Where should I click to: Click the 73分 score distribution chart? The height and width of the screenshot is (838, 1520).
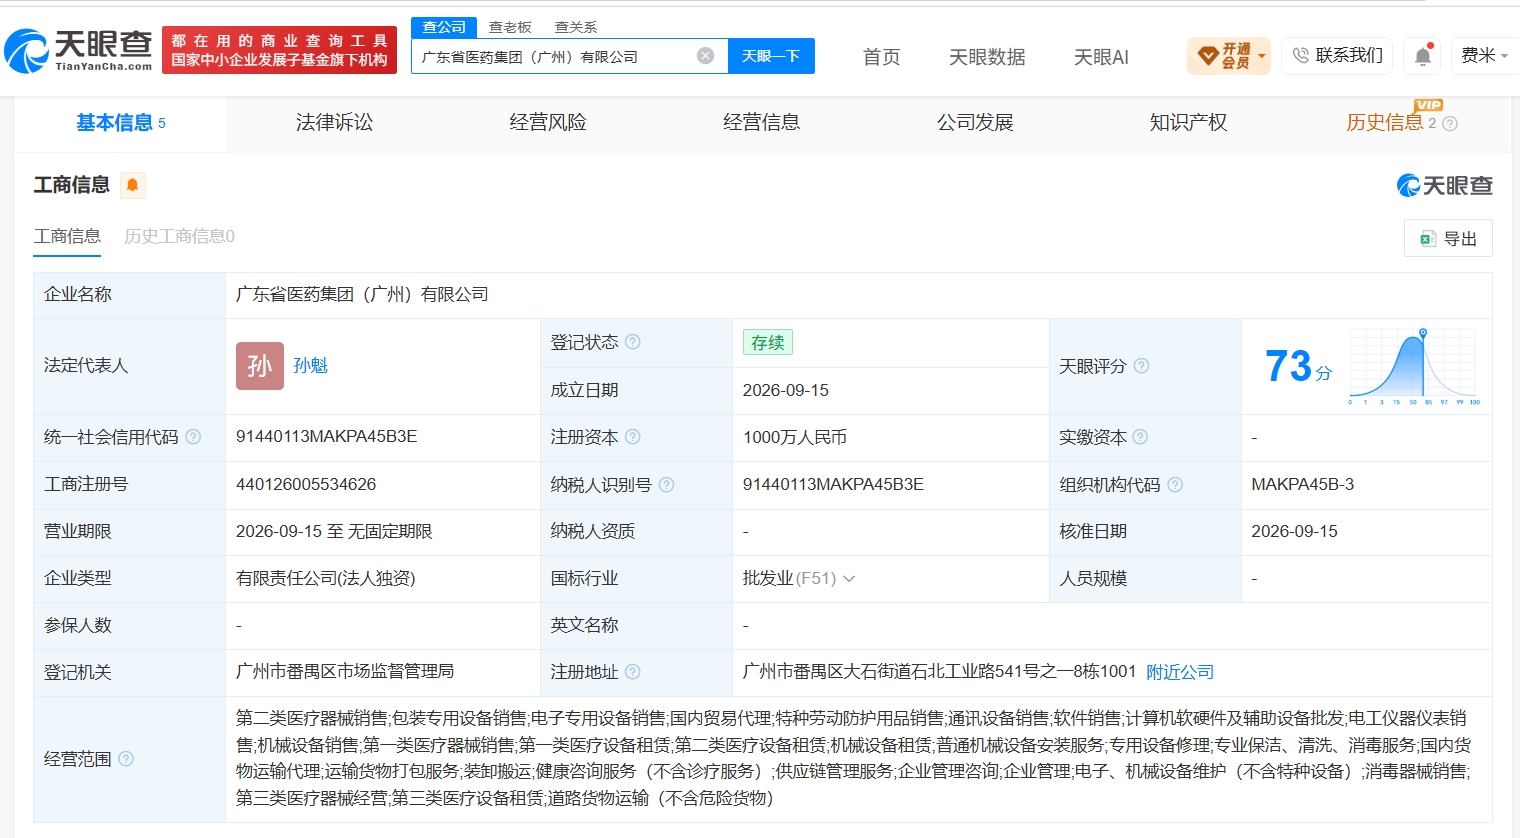[x=1415, y=366]
